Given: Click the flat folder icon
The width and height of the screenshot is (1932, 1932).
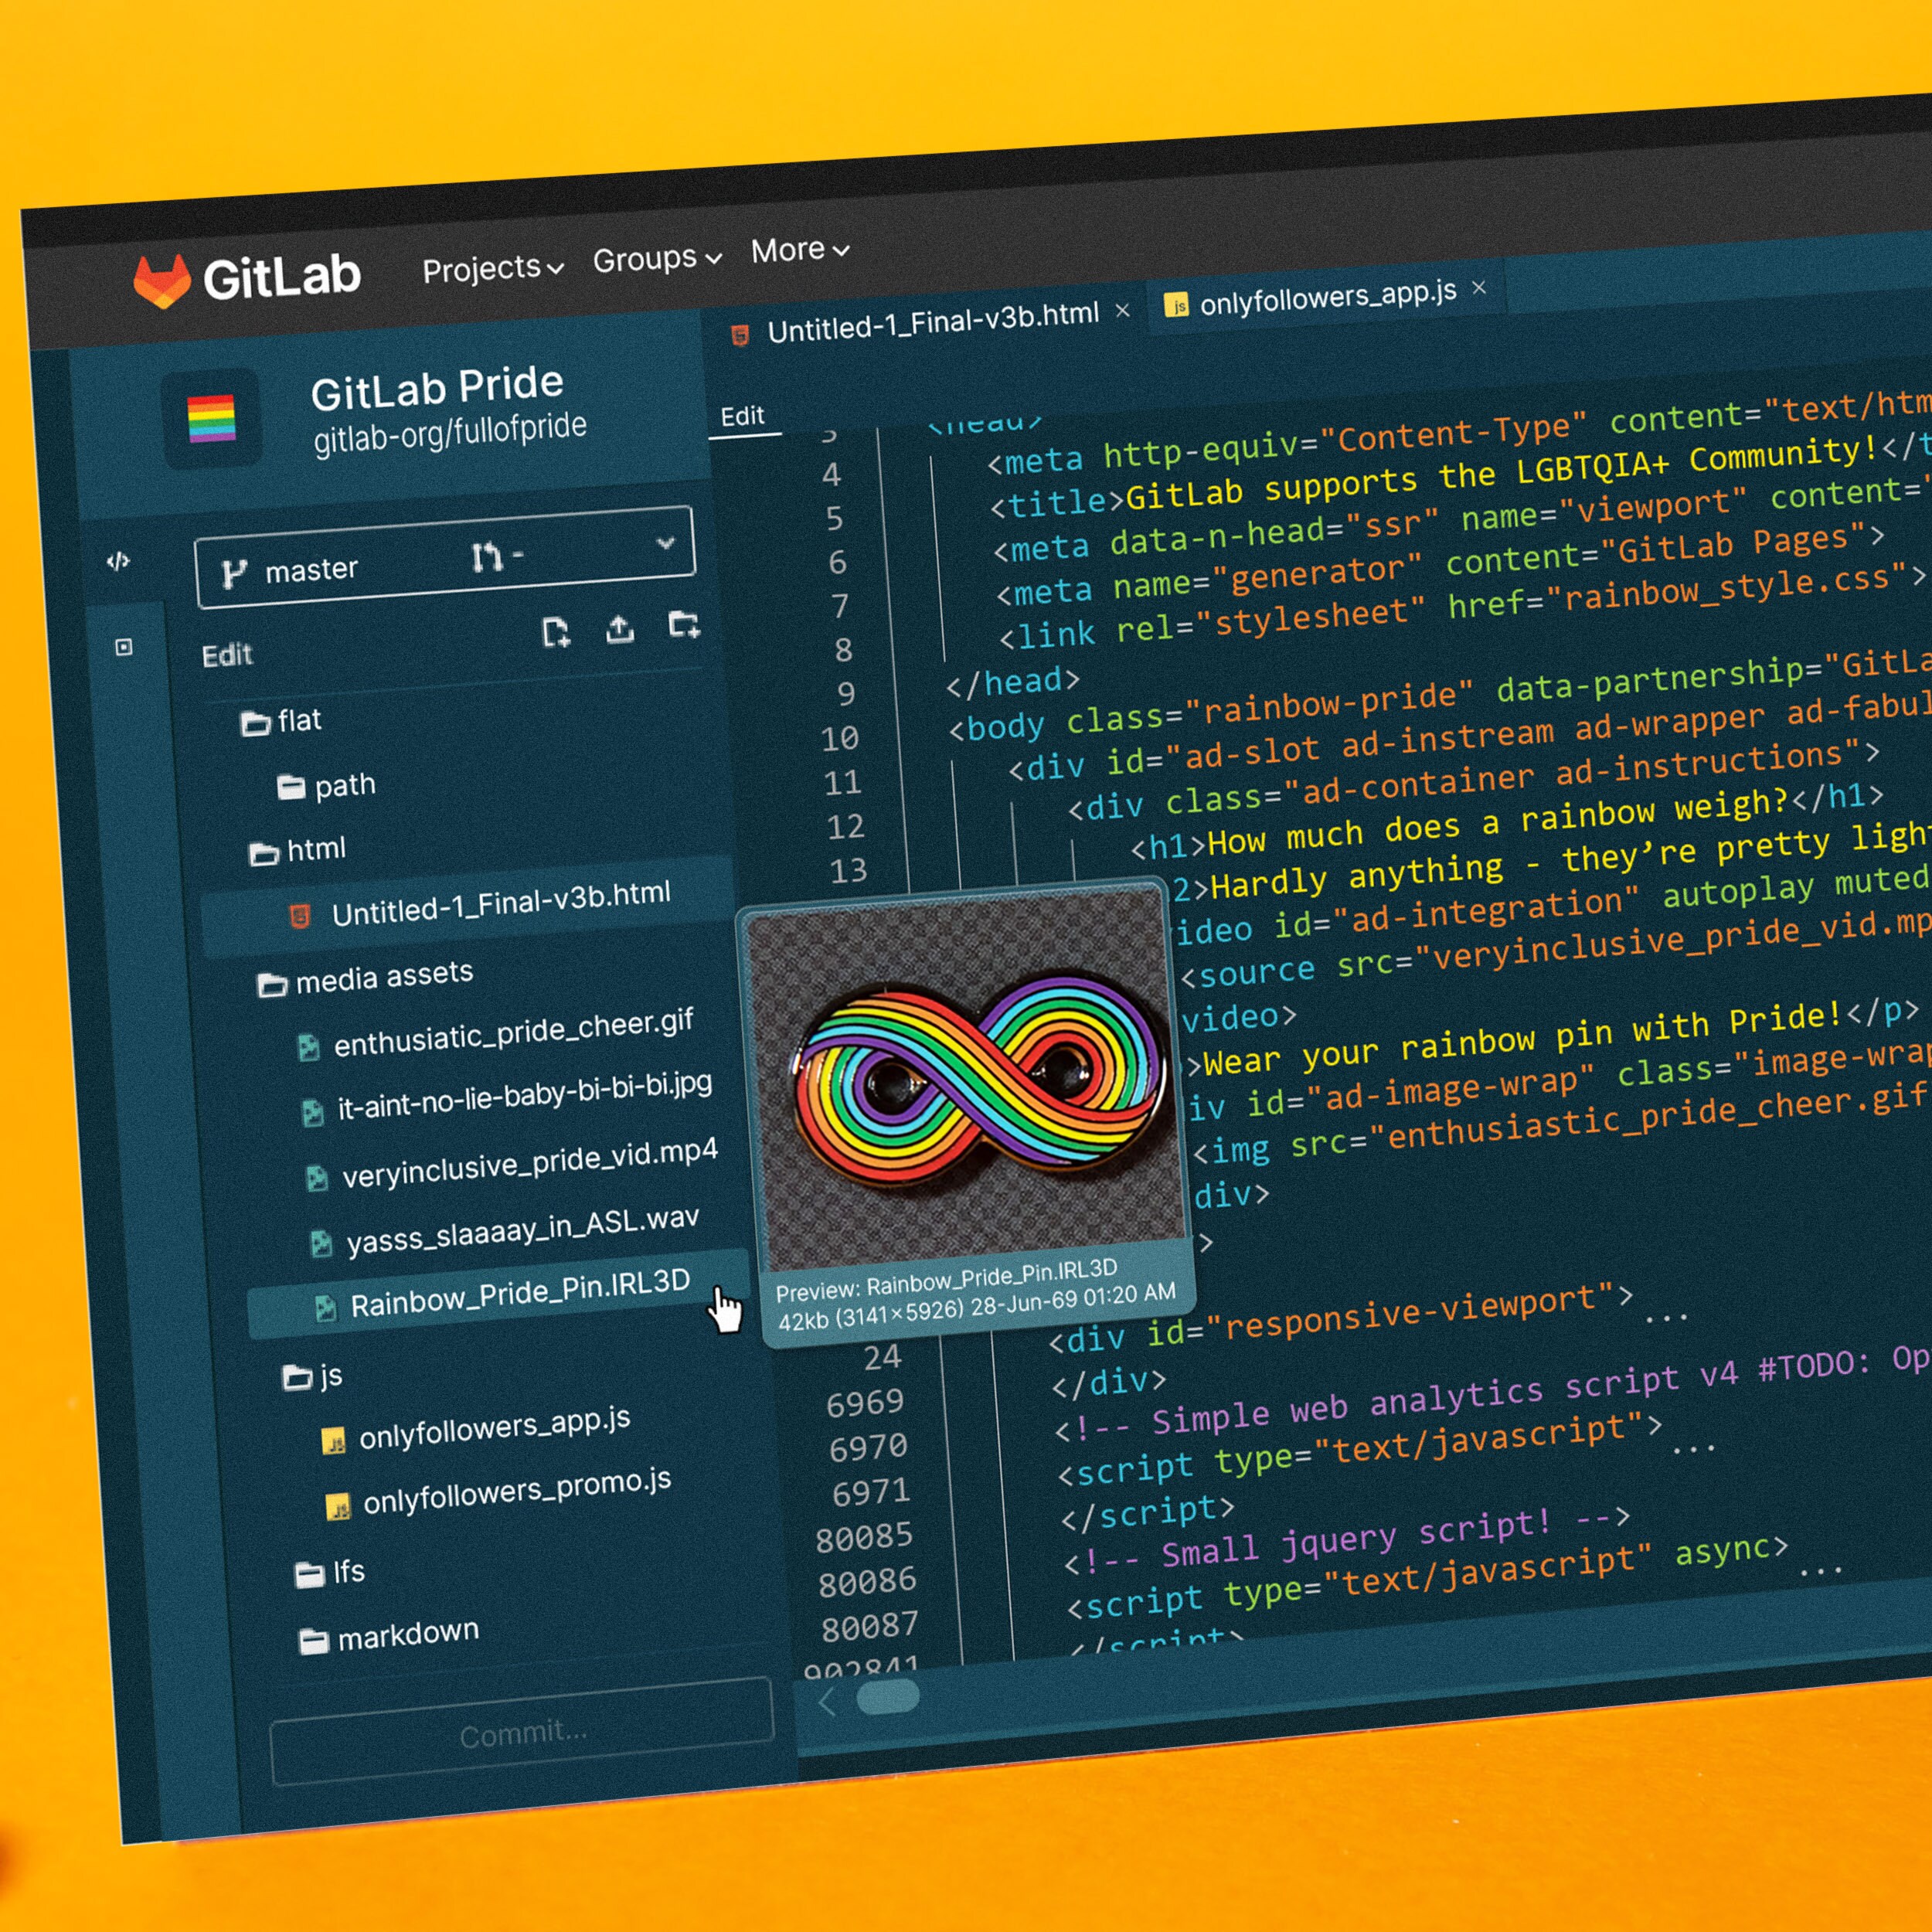Looking at the screenshot, I should click(x=255, y=723).
